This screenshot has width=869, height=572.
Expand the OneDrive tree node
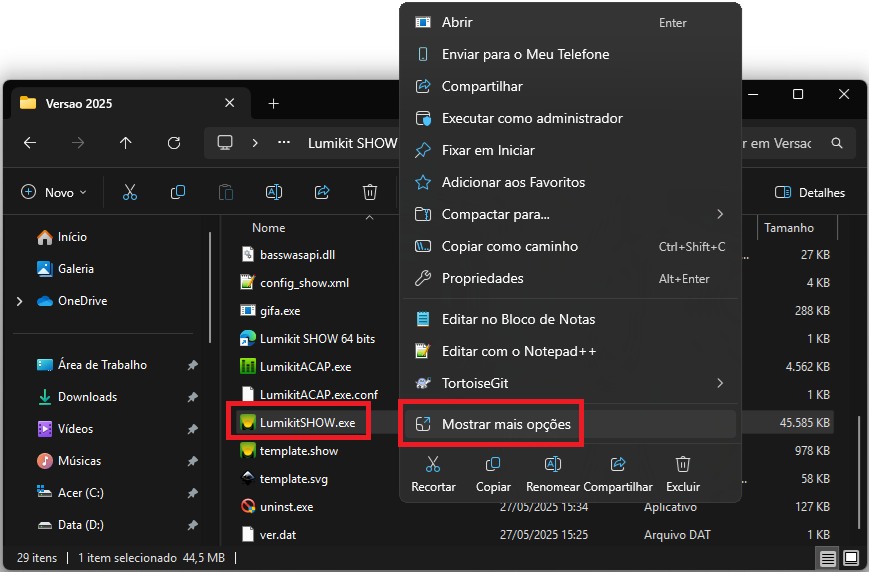click(19, 301)
